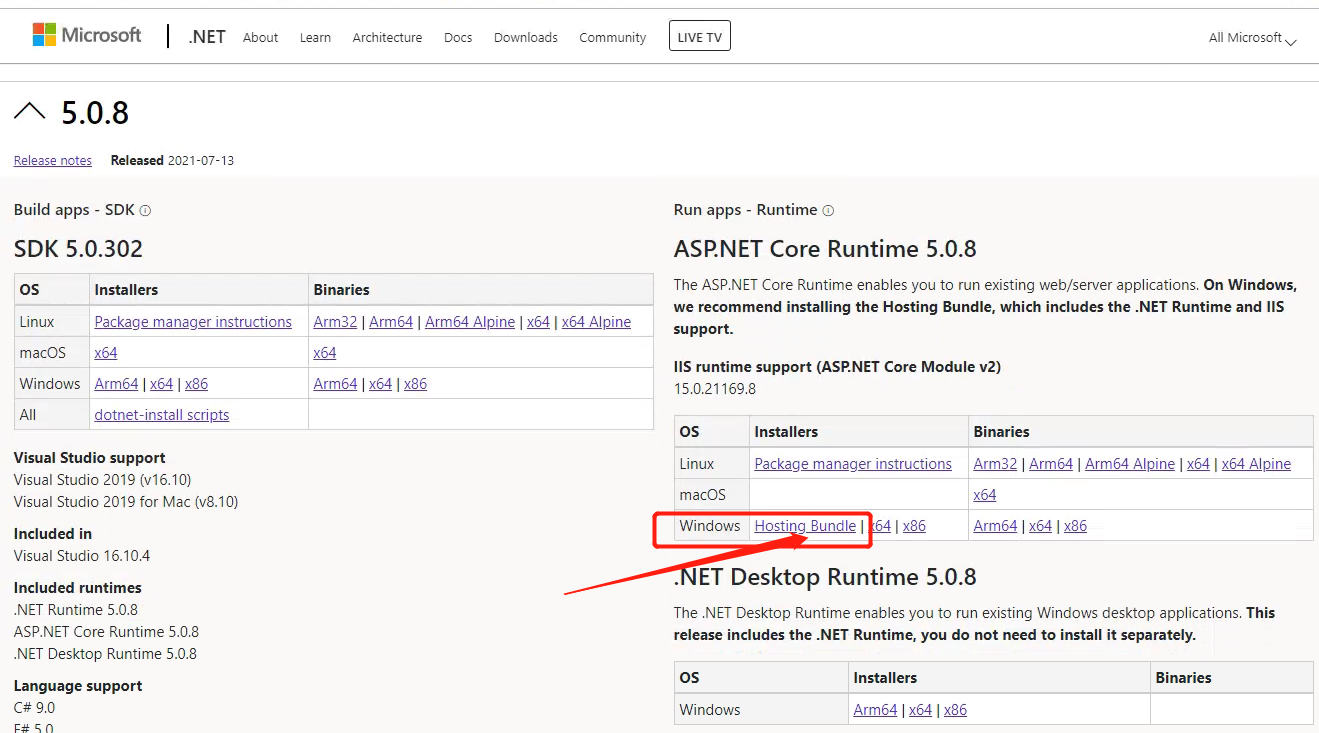Click the info icon beside Run apps - Runtime
1319x733 pixels.
(x=829, y=210)
